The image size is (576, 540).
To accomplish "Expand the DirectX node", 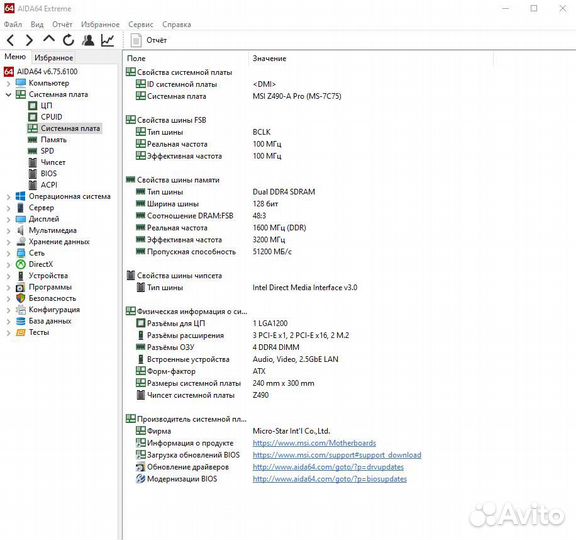I will (x=8, y=264).
